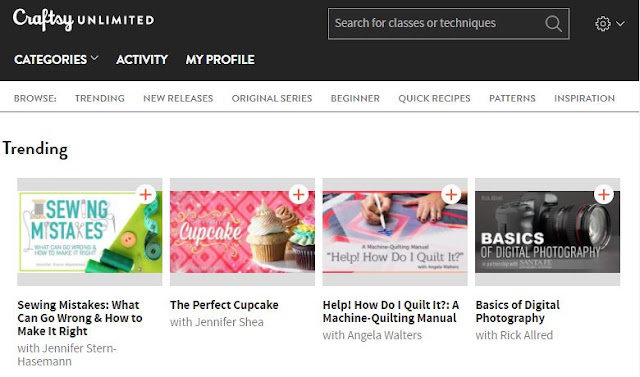Open the Sewing Mistakes thumbnail
Viewport: 640px width, 377px height.
[90, 232]
